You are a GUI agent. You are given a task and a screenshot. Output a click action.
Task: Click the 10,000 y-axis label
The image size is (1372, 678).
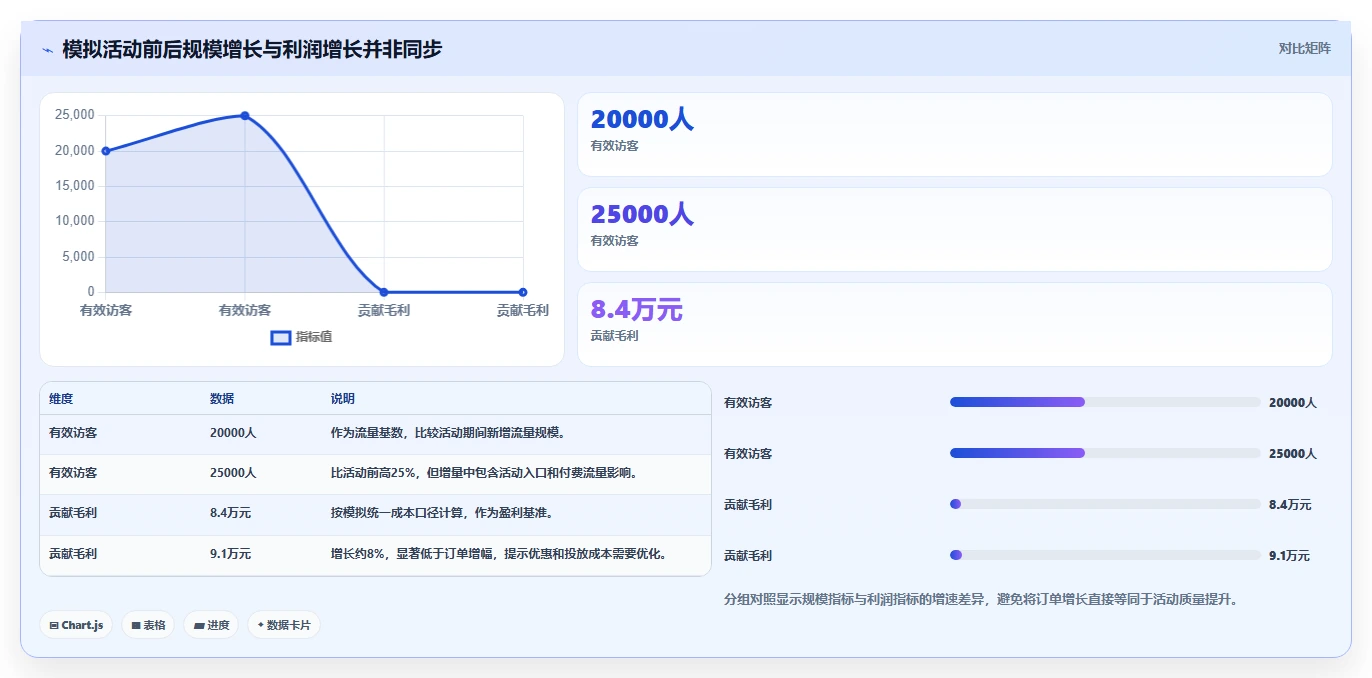pos(75,221)
